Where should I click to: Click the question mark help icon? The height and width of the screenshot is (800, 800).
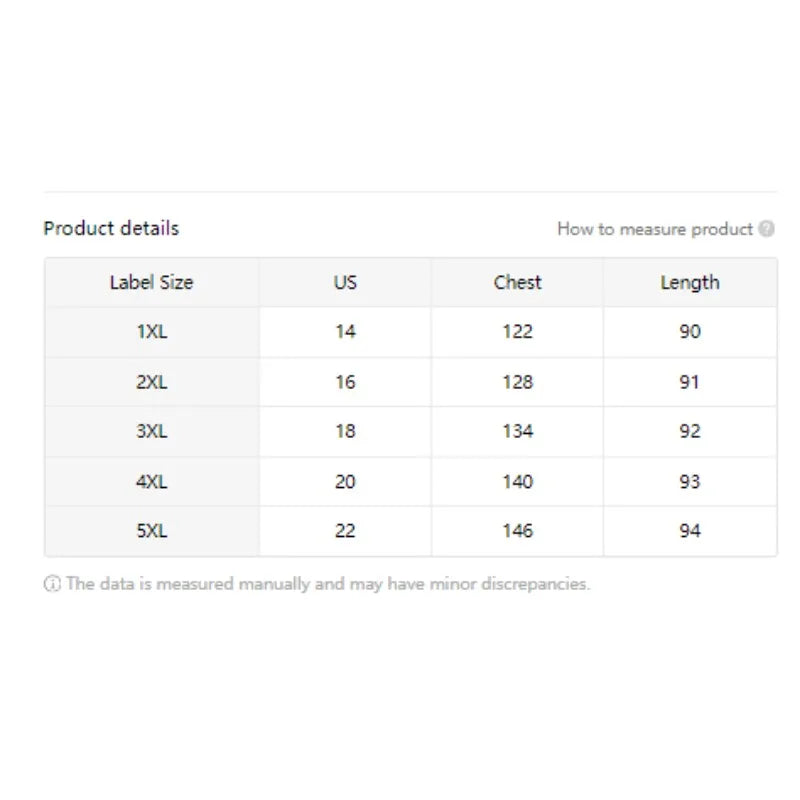(x=766, y=229)
